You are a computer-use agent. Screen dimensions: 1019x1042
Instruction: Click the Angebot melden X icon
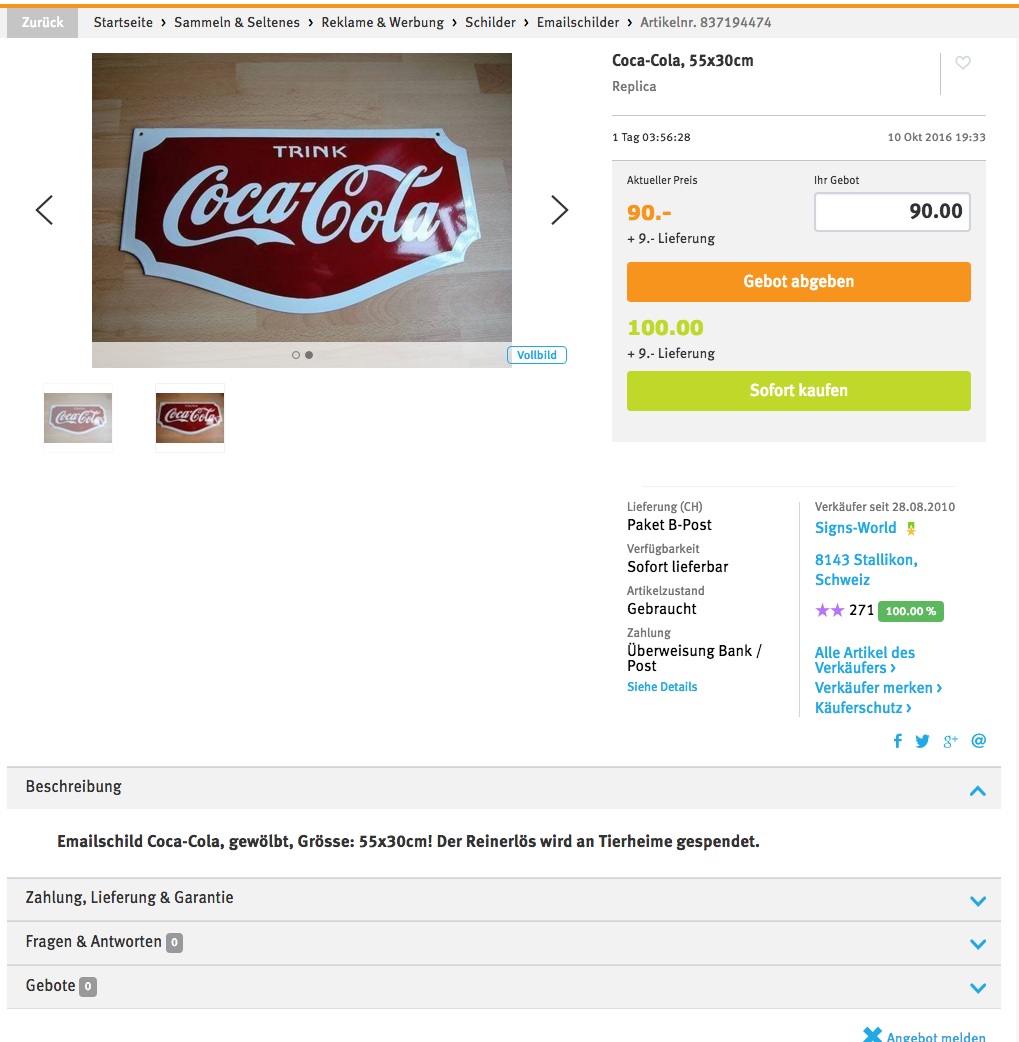point(872,1035)
